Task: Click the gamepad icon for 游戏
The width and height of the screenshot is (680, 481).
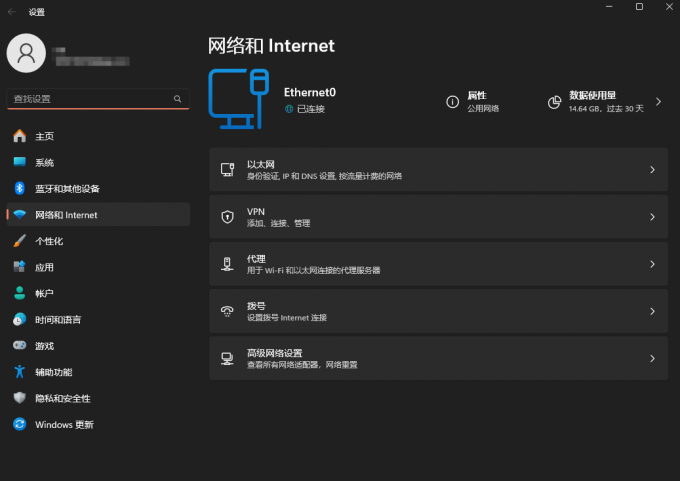Action: (x=20, y=345)
